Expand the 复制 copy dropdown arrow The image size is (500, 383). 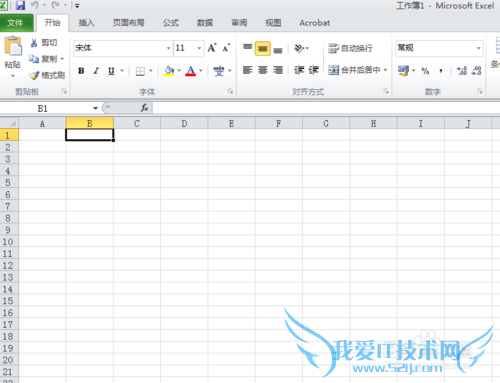(x=62, y=59)
